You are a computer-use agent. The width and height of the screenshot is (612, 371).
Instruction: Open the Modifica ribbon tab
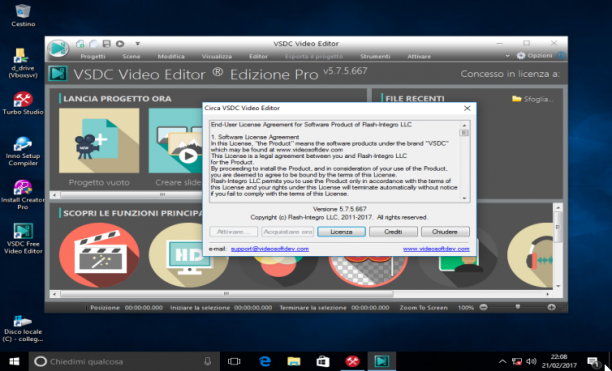pyautogui.click(x=171, y=57)
